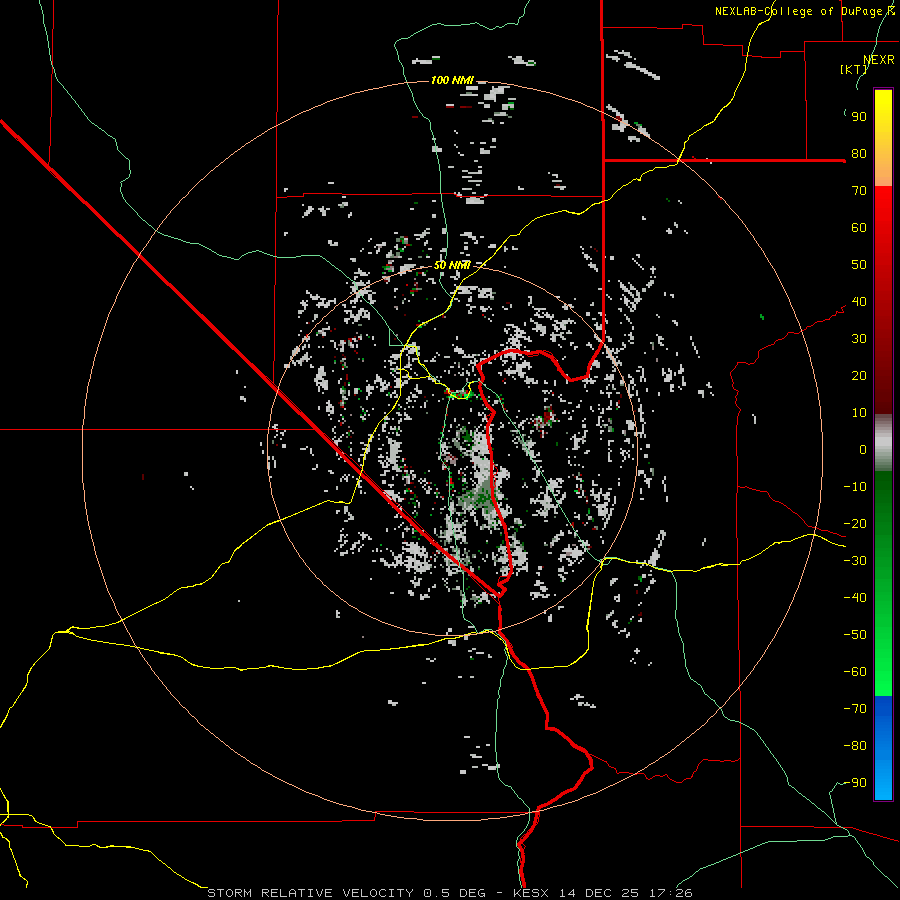The height and width of the screenshot is (900, 900).
Task: Click the 80 label on the velocity scale
Action: coord(859,154)
